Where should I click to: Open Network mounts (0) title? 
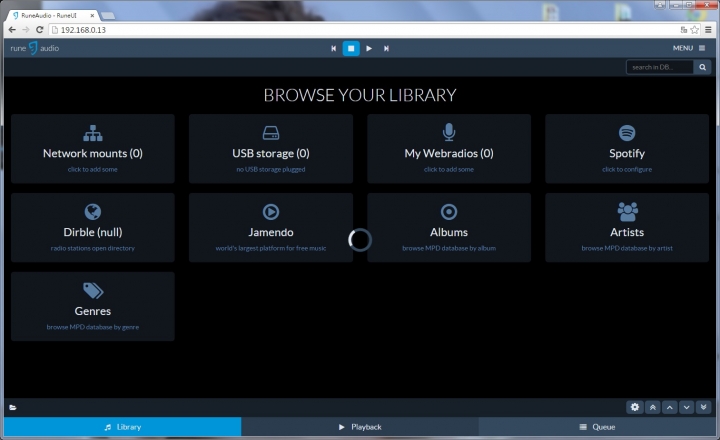[93, 153]
